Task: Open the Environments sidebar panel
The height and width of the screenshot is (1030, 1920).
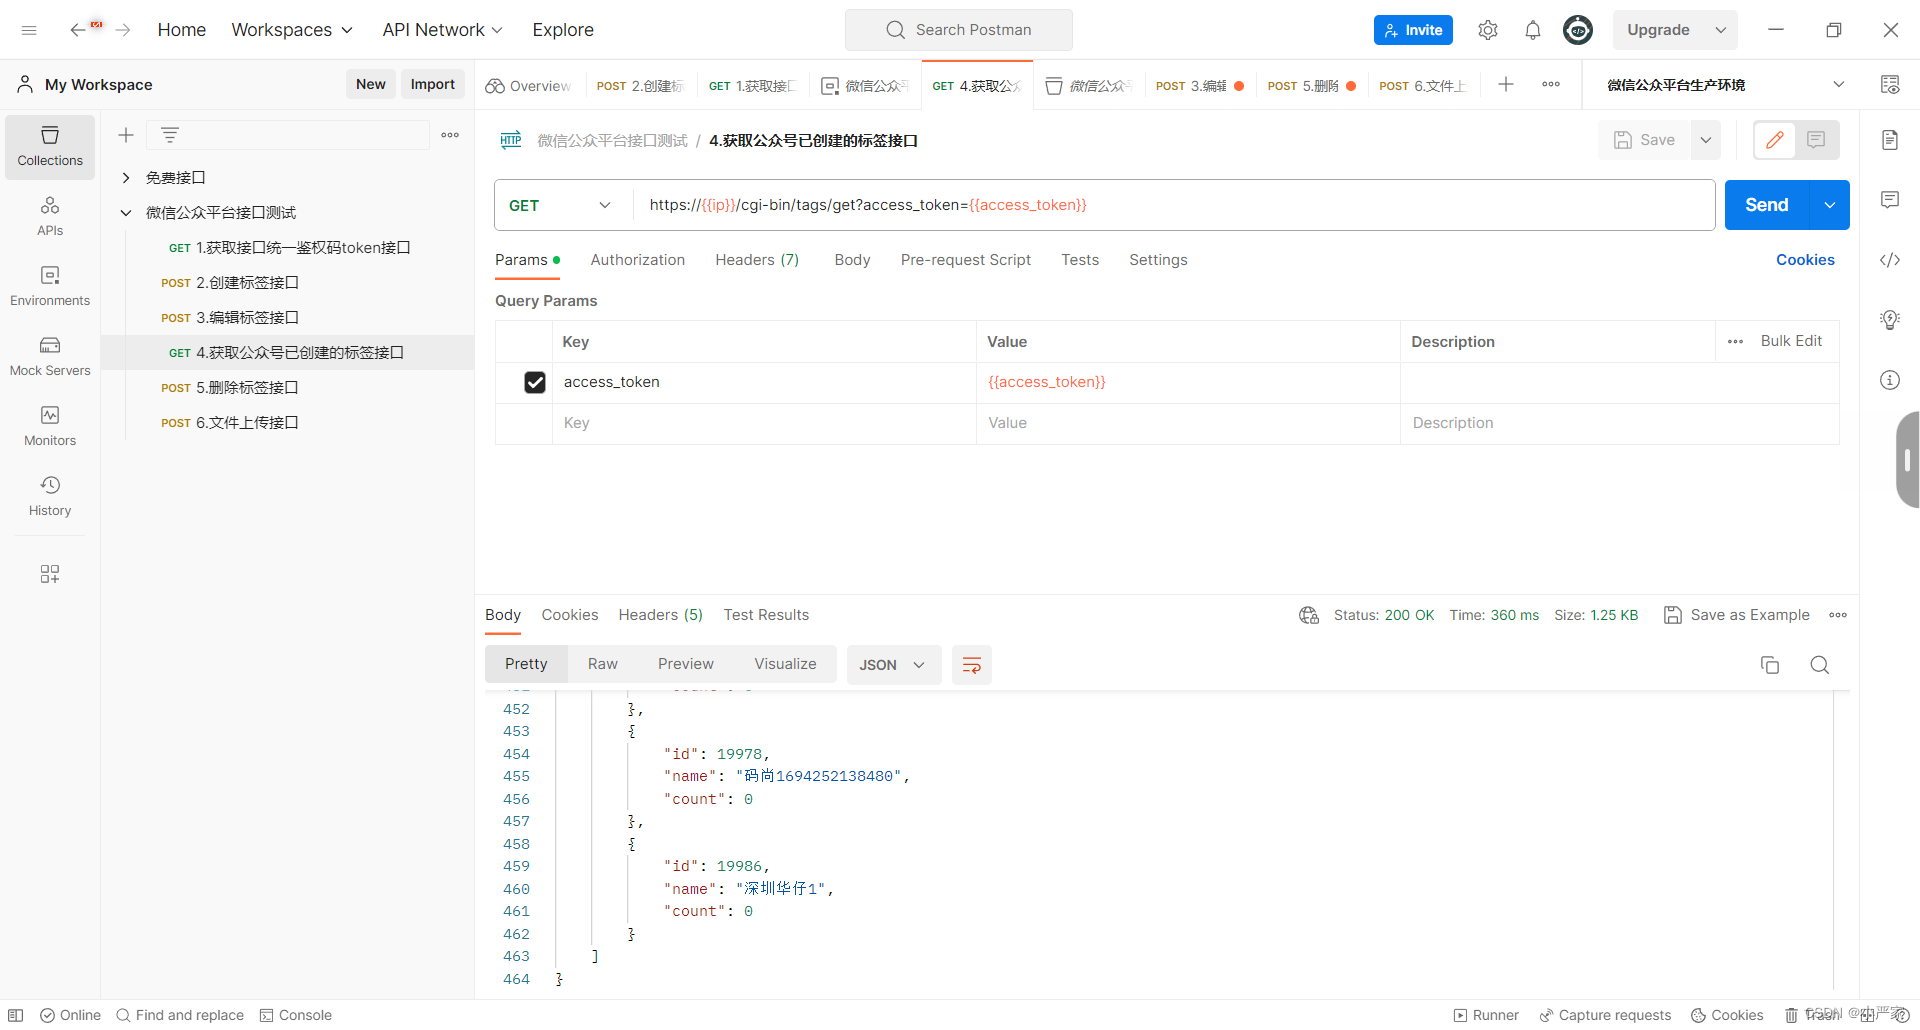Action: (50, 286)
